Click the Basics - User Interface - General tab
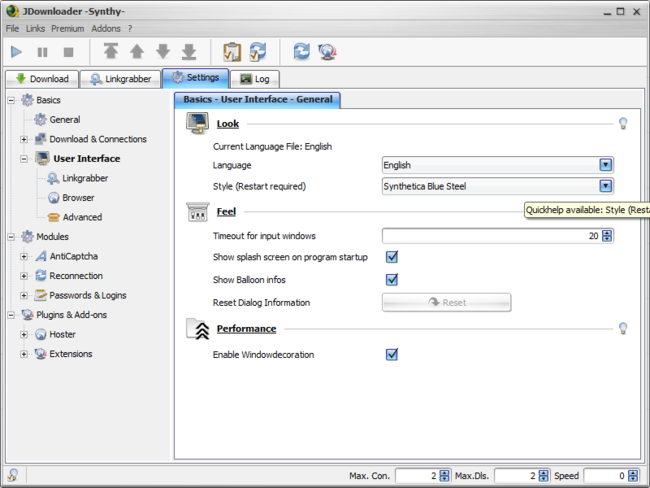Image resolution: width=650 pixels, height=488 pixels. [x=257, y=100]
